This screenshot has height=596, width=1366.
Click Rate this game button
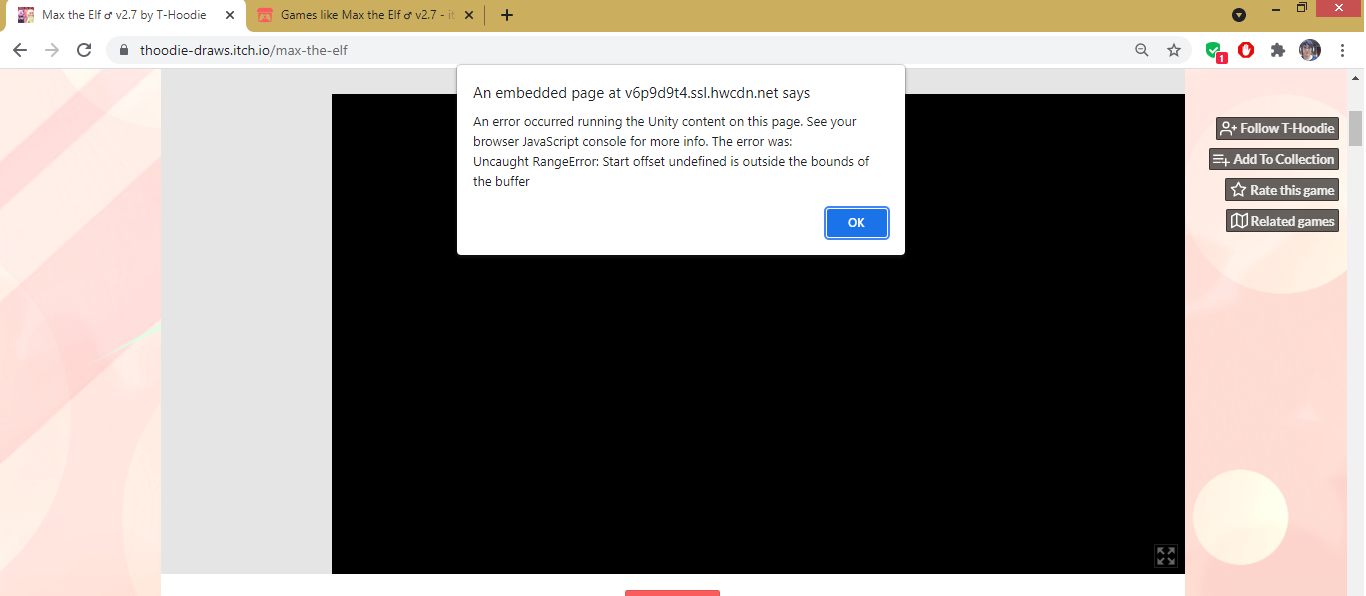click(1282, 190)
